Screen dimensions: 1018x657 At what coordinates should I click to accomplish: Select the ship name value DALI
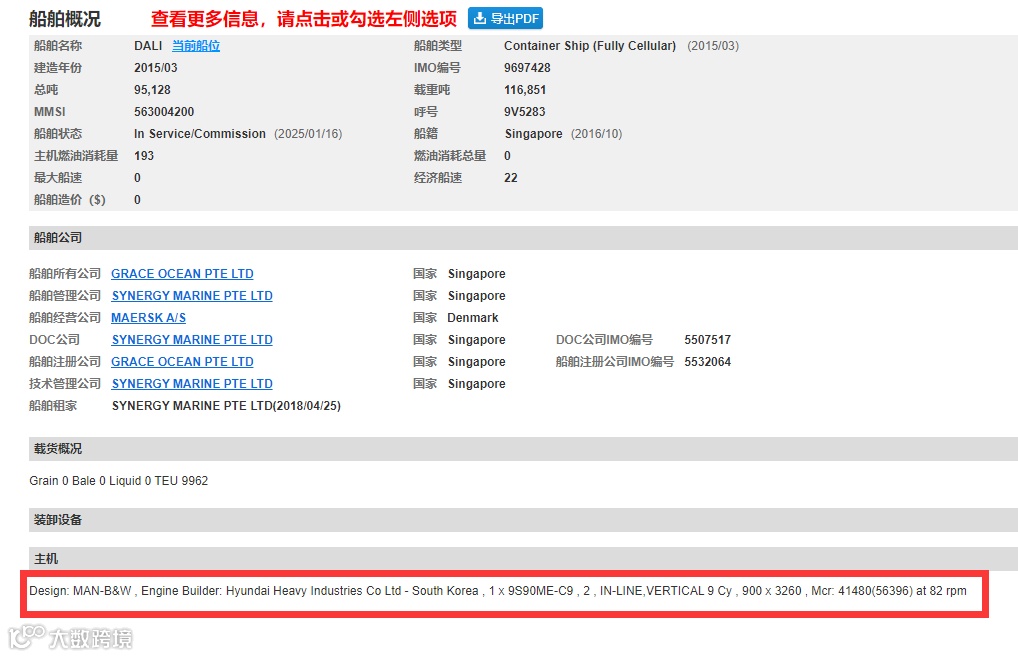148,45
